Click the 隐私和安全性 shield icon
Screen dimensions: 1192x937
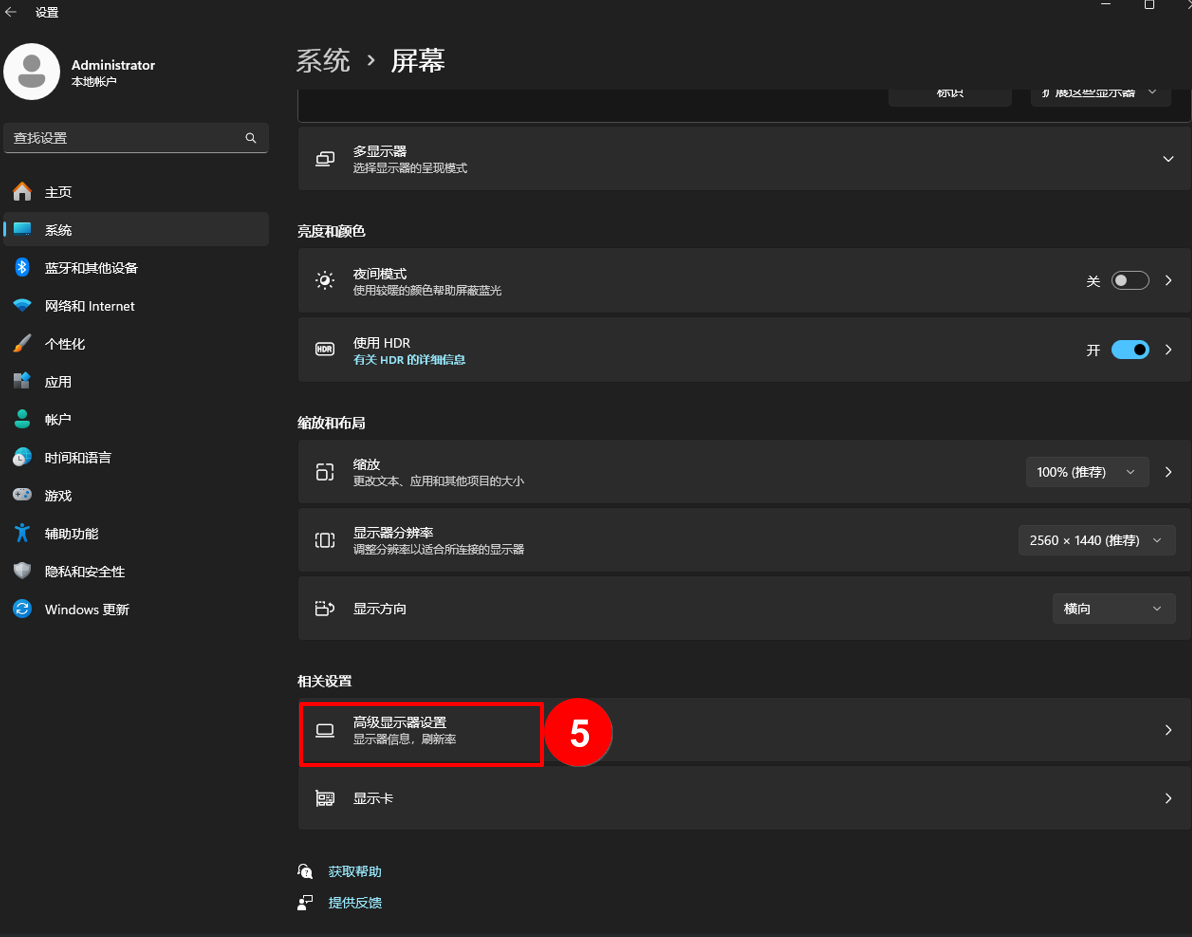coord(22,571)
